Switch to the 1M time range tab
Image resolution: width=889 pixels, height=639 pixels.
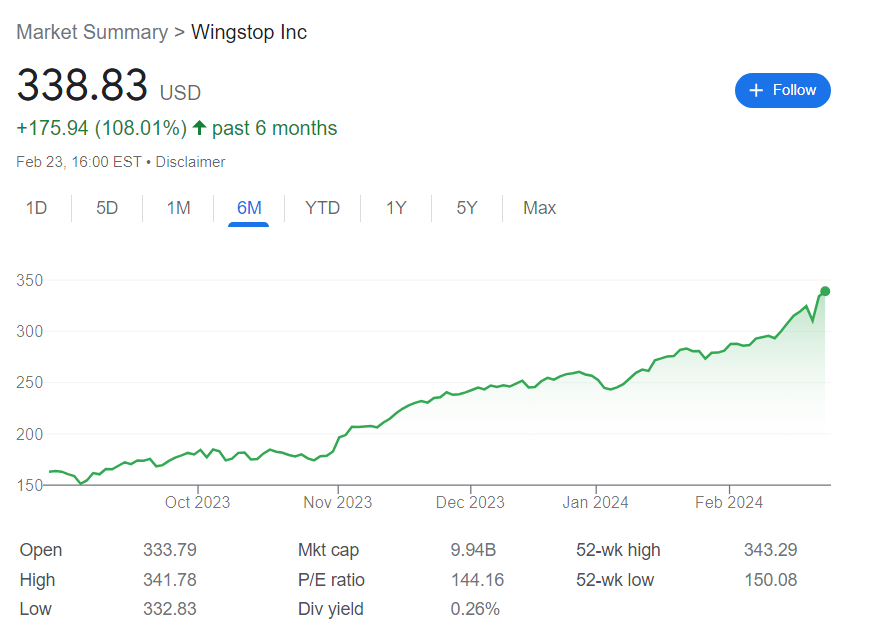(x=178, y=208)
